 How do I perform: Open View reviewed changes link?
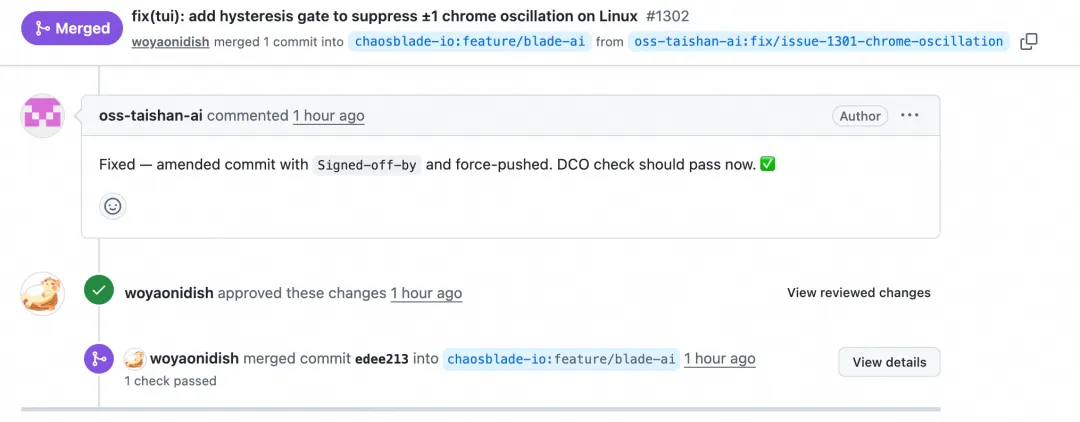(x=858, y=293)
